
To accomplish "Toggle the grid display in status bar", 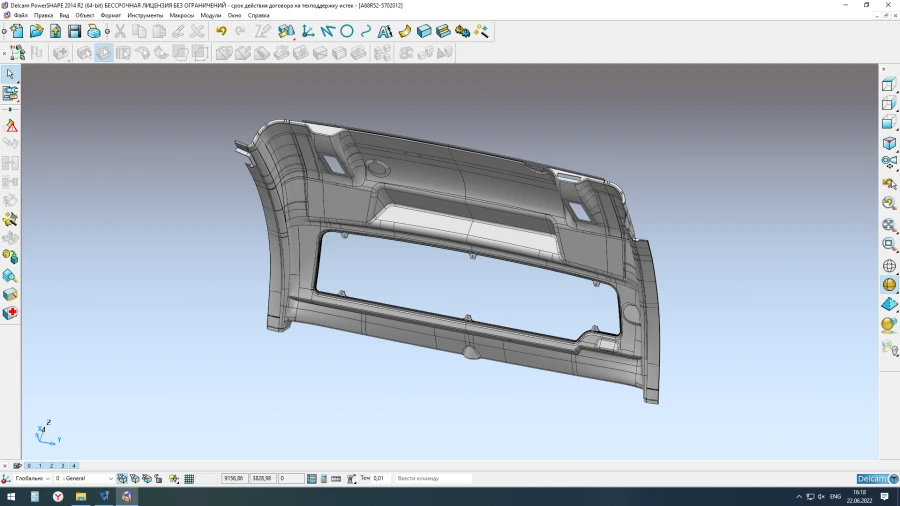I will (189, 479).
